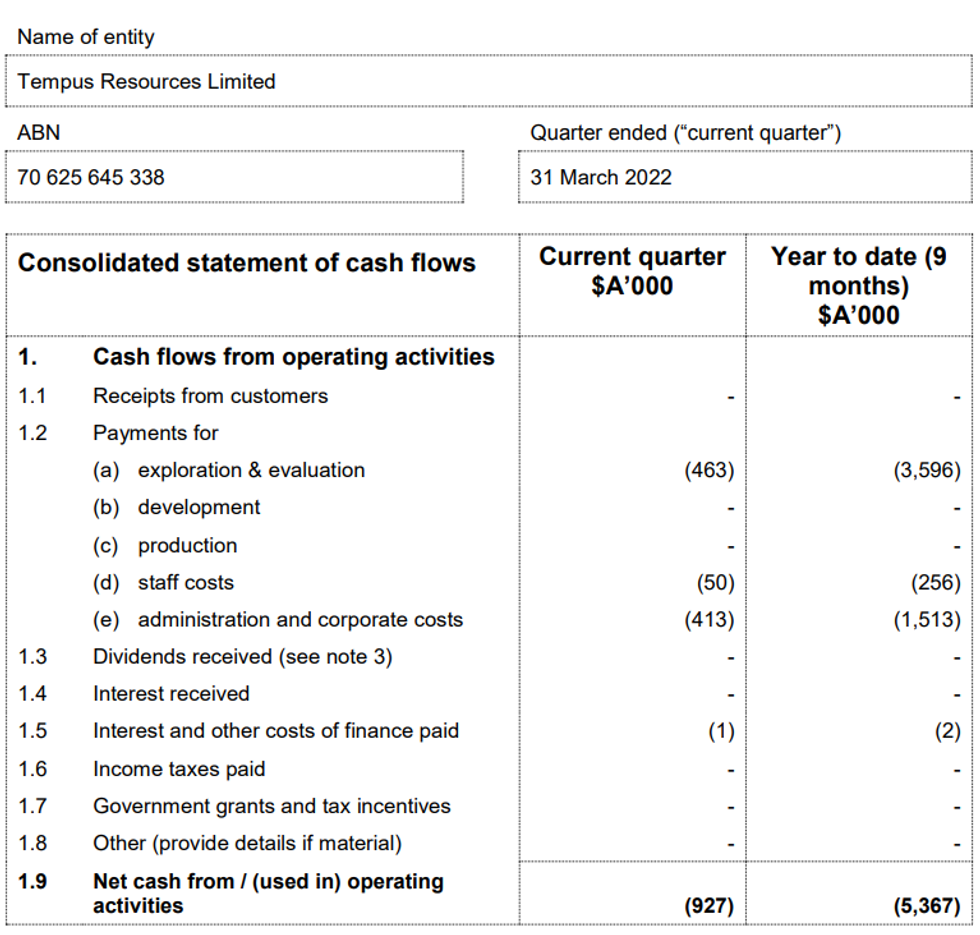The width and height of the screenshot is (980, 935).
Task: Select the Income taxes paid row label
Action: [x=179, y=769]
